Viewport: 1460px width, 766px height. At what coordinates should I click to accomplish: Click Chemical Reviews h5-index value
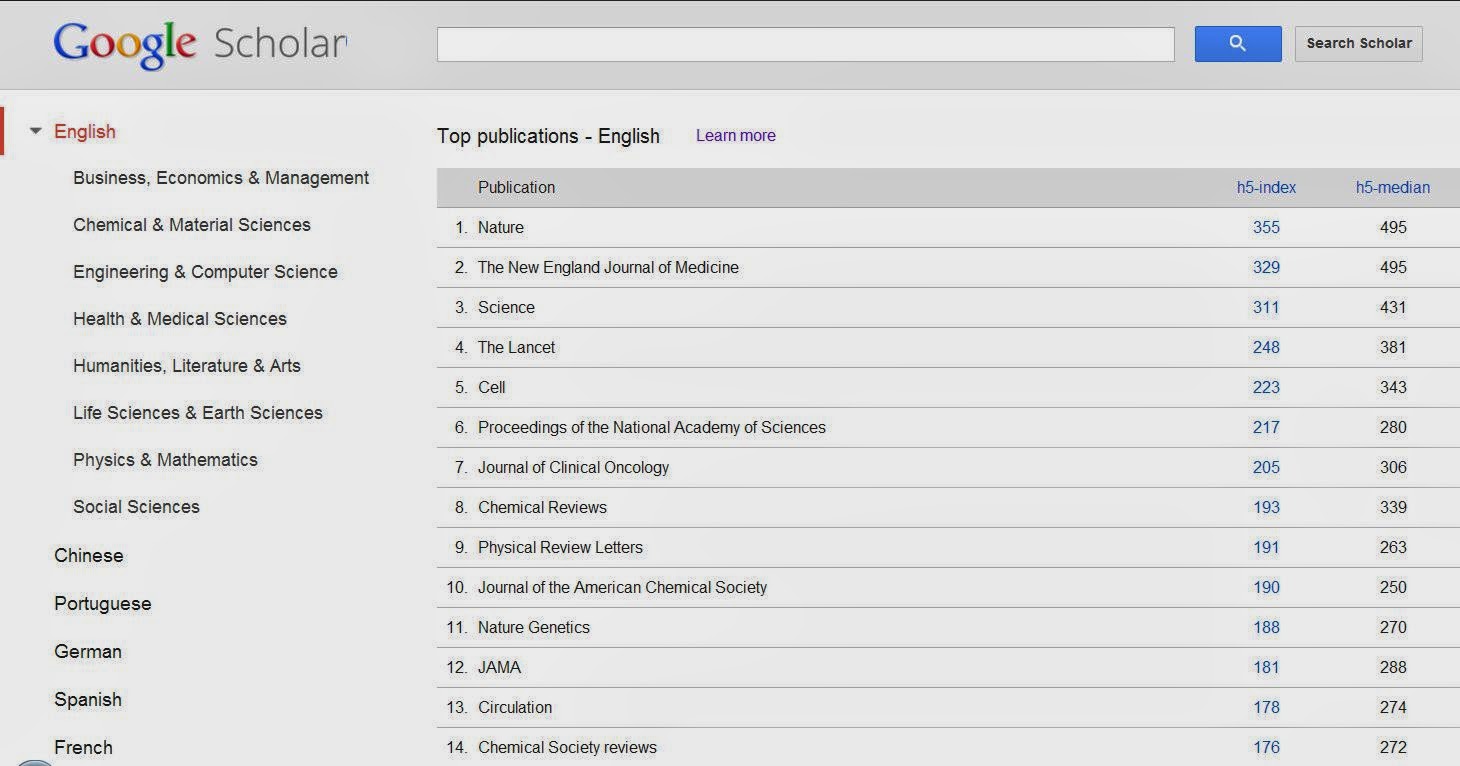tap(1266, 507)
